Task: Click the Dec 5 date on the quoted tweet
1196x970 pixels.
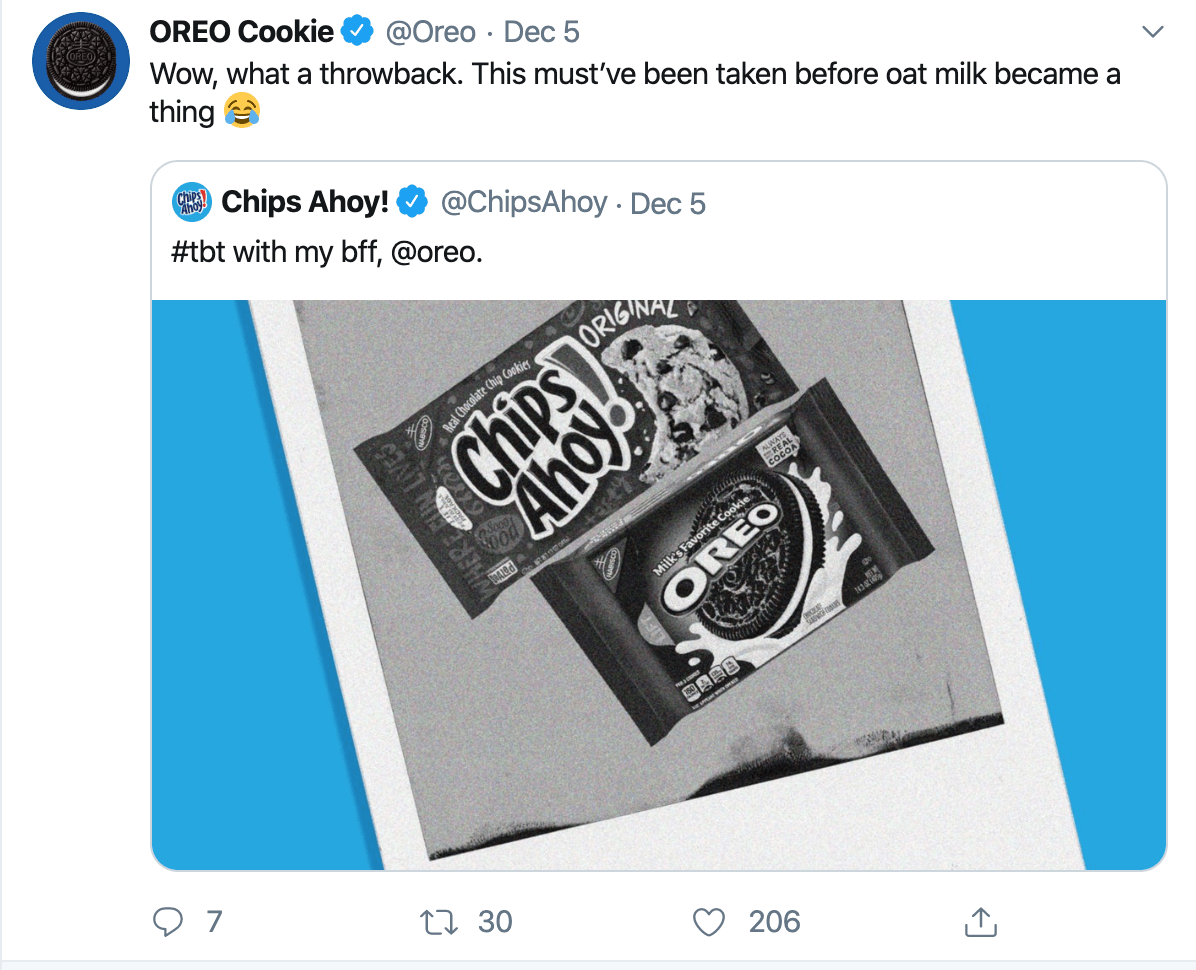Action: point(667,203)
